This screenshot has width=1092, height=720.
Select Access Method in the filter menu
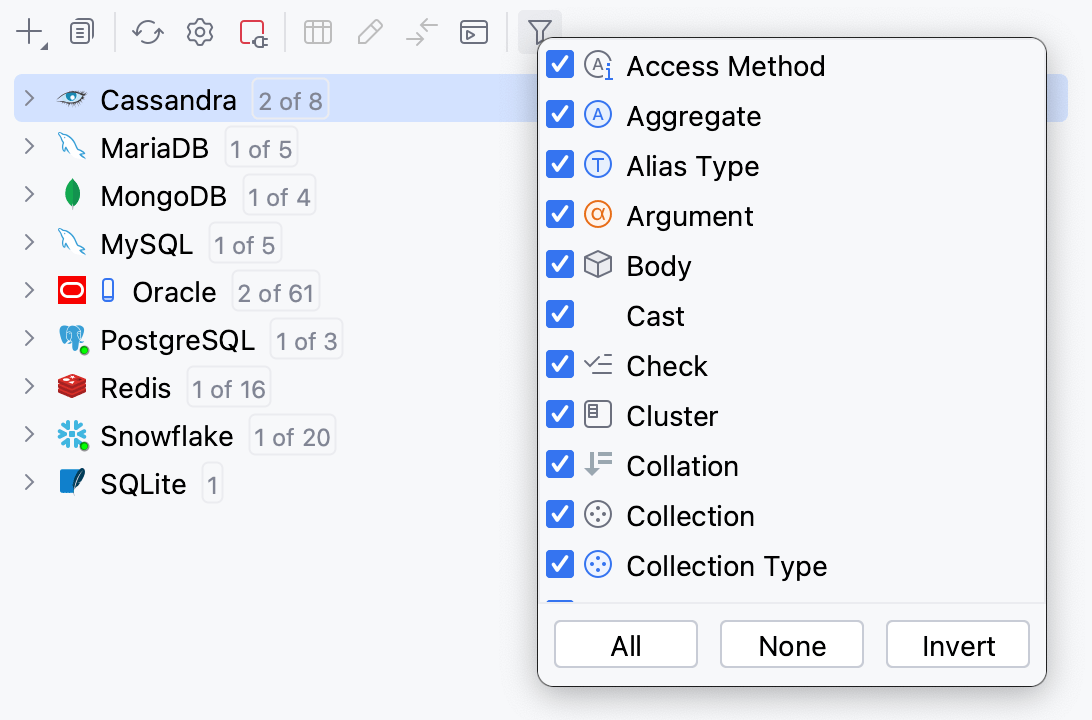725,66
